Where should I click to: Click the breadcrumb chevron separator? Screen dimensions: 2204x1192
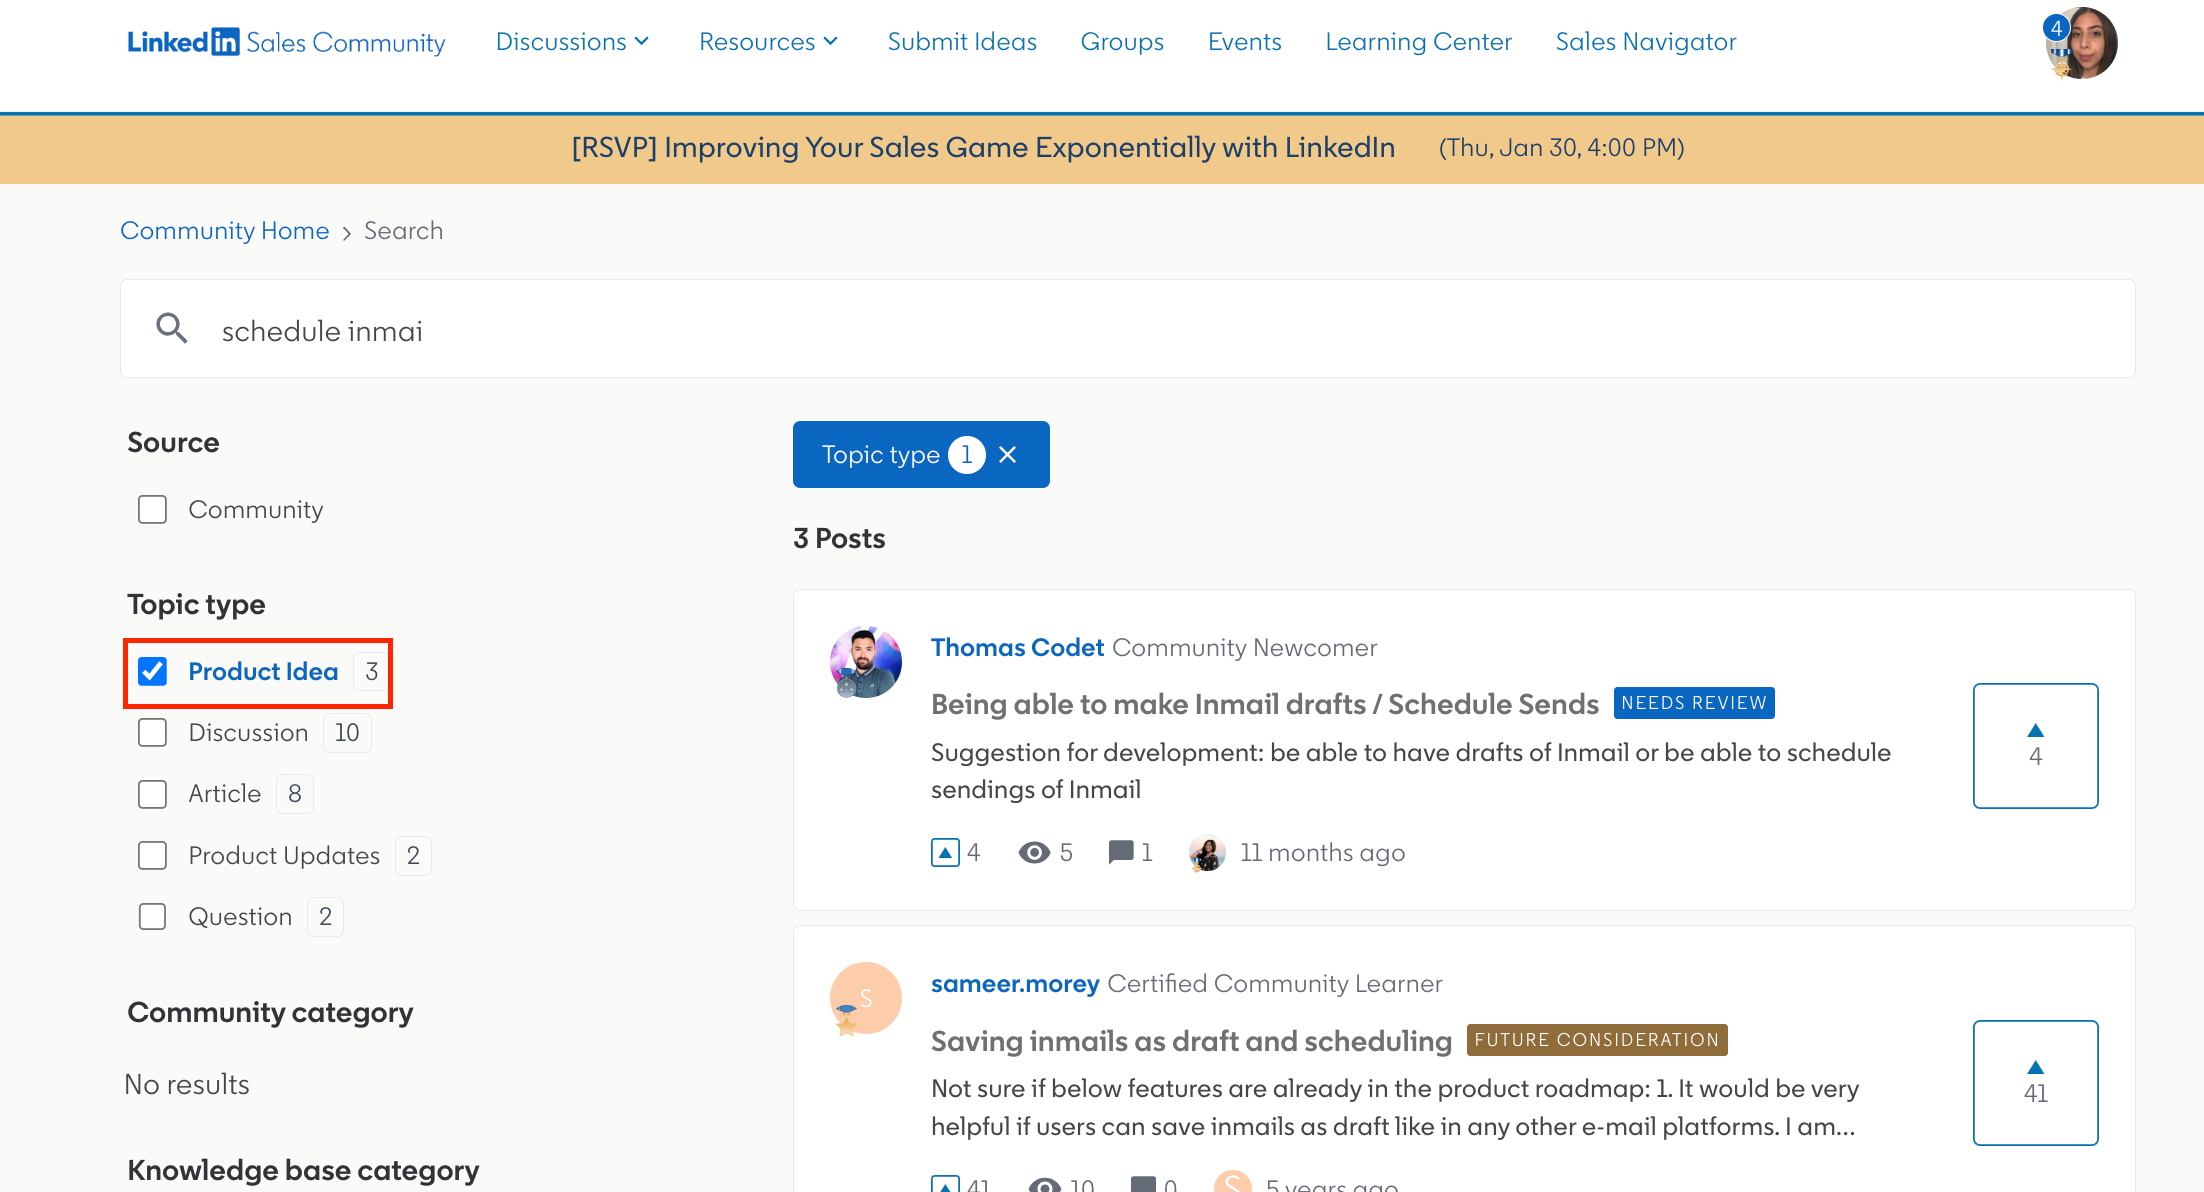coord(347,232)
